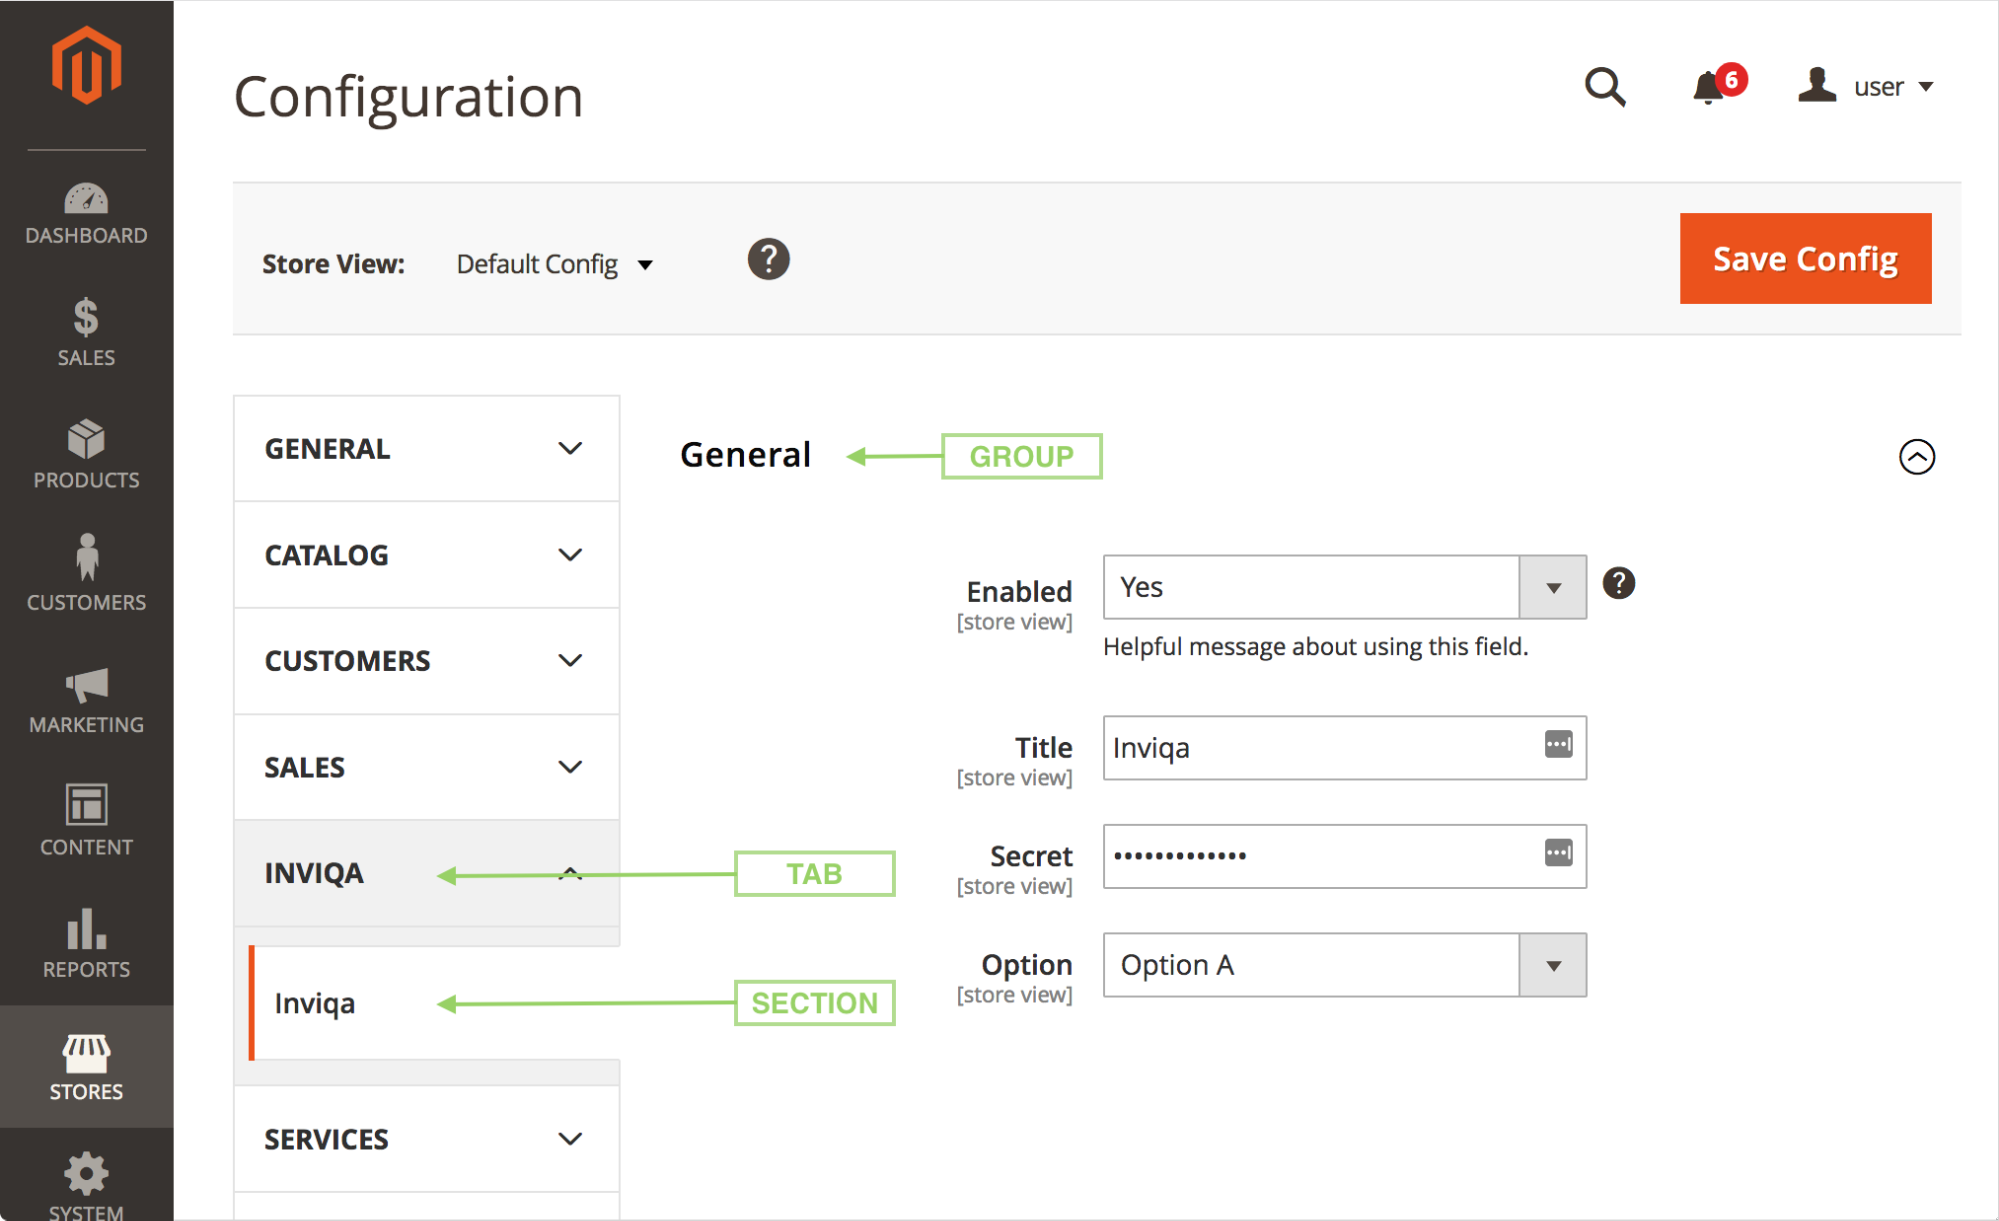This screenshot has width=1999, height=1221.
Task: Click the user avatar icon
Action: 1817,85
